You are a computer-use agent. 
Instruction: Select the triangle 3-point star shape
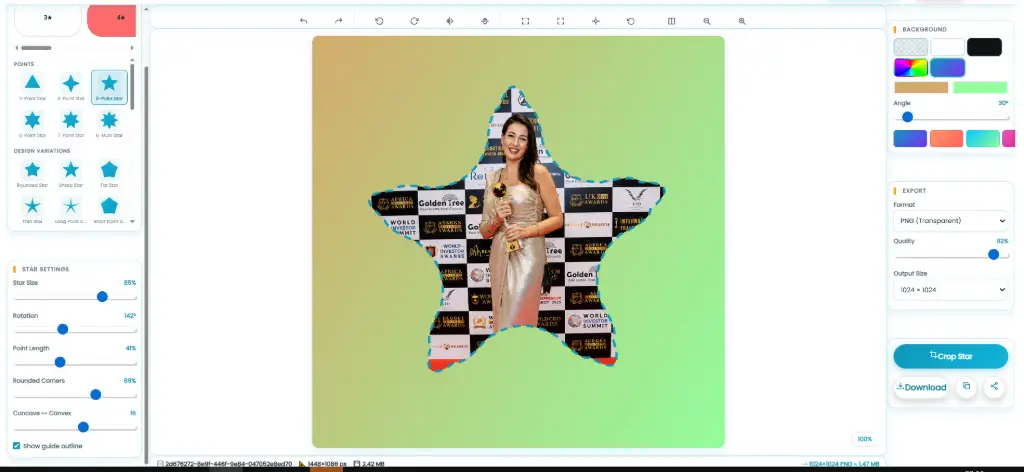pos(33,87)
